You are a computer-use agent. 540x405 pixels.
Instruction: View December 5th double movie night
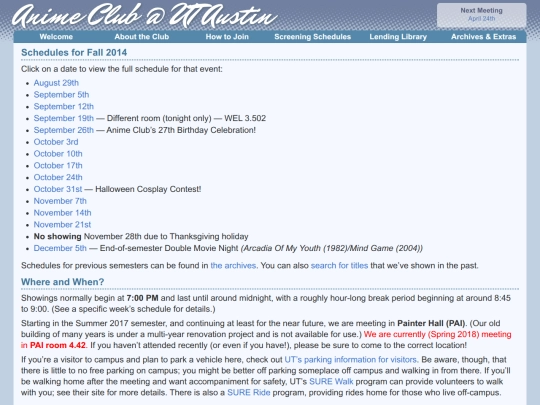(60, 248)
